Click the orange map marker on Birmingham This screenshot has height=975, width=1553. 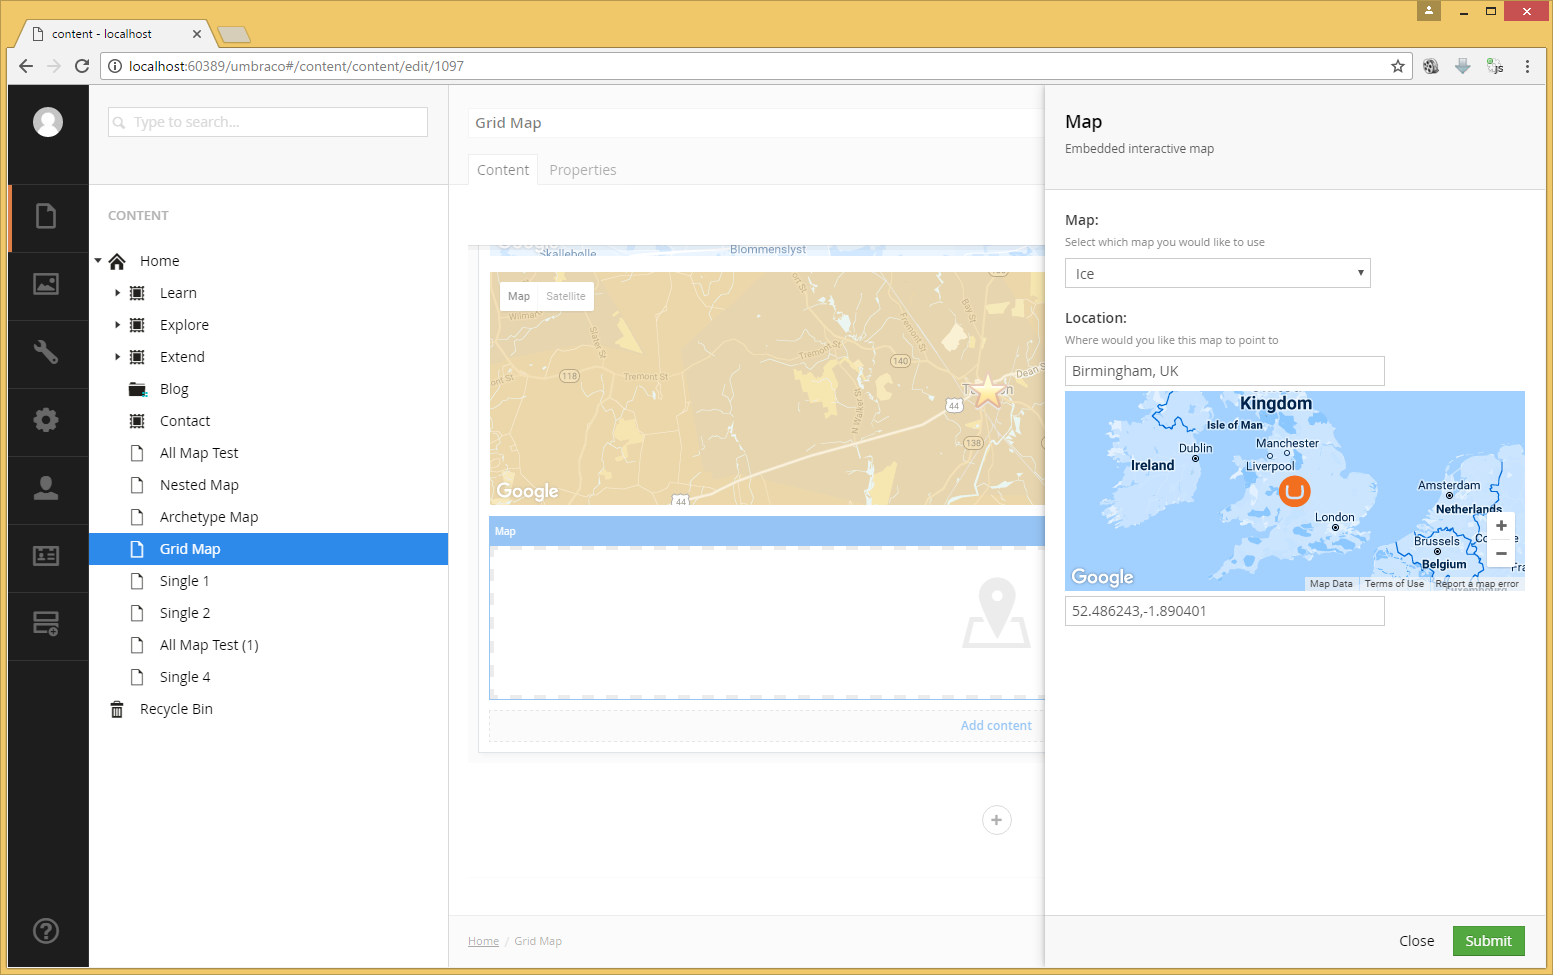1294,491
